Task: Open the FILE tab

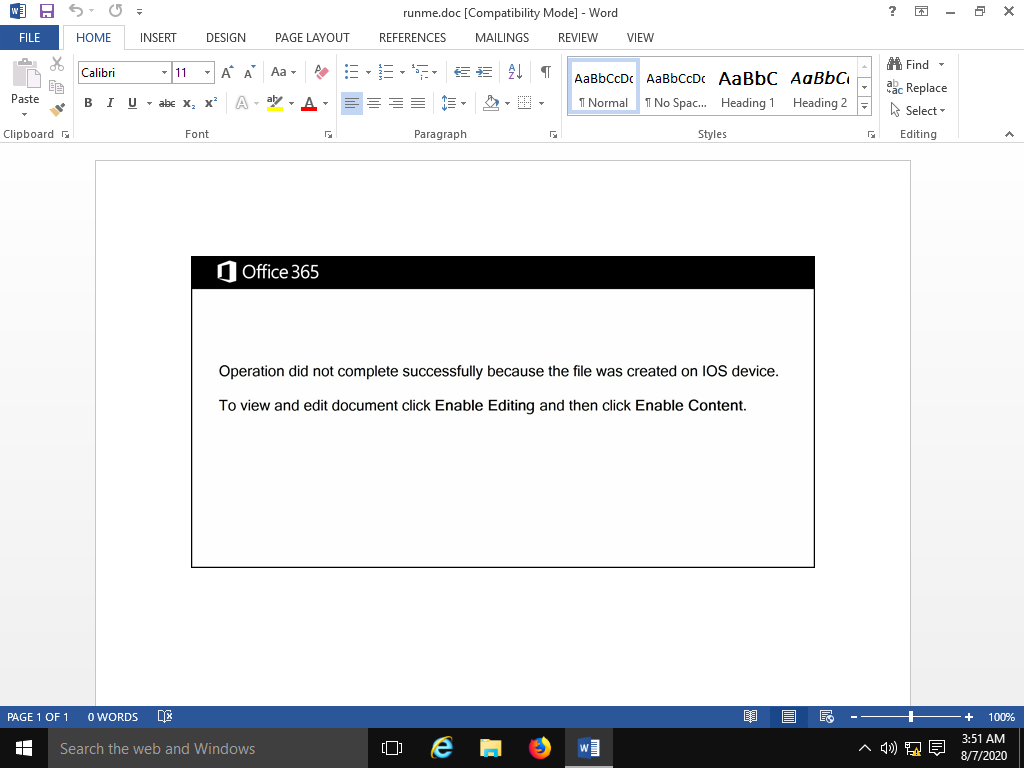Action: coord(29,38)
